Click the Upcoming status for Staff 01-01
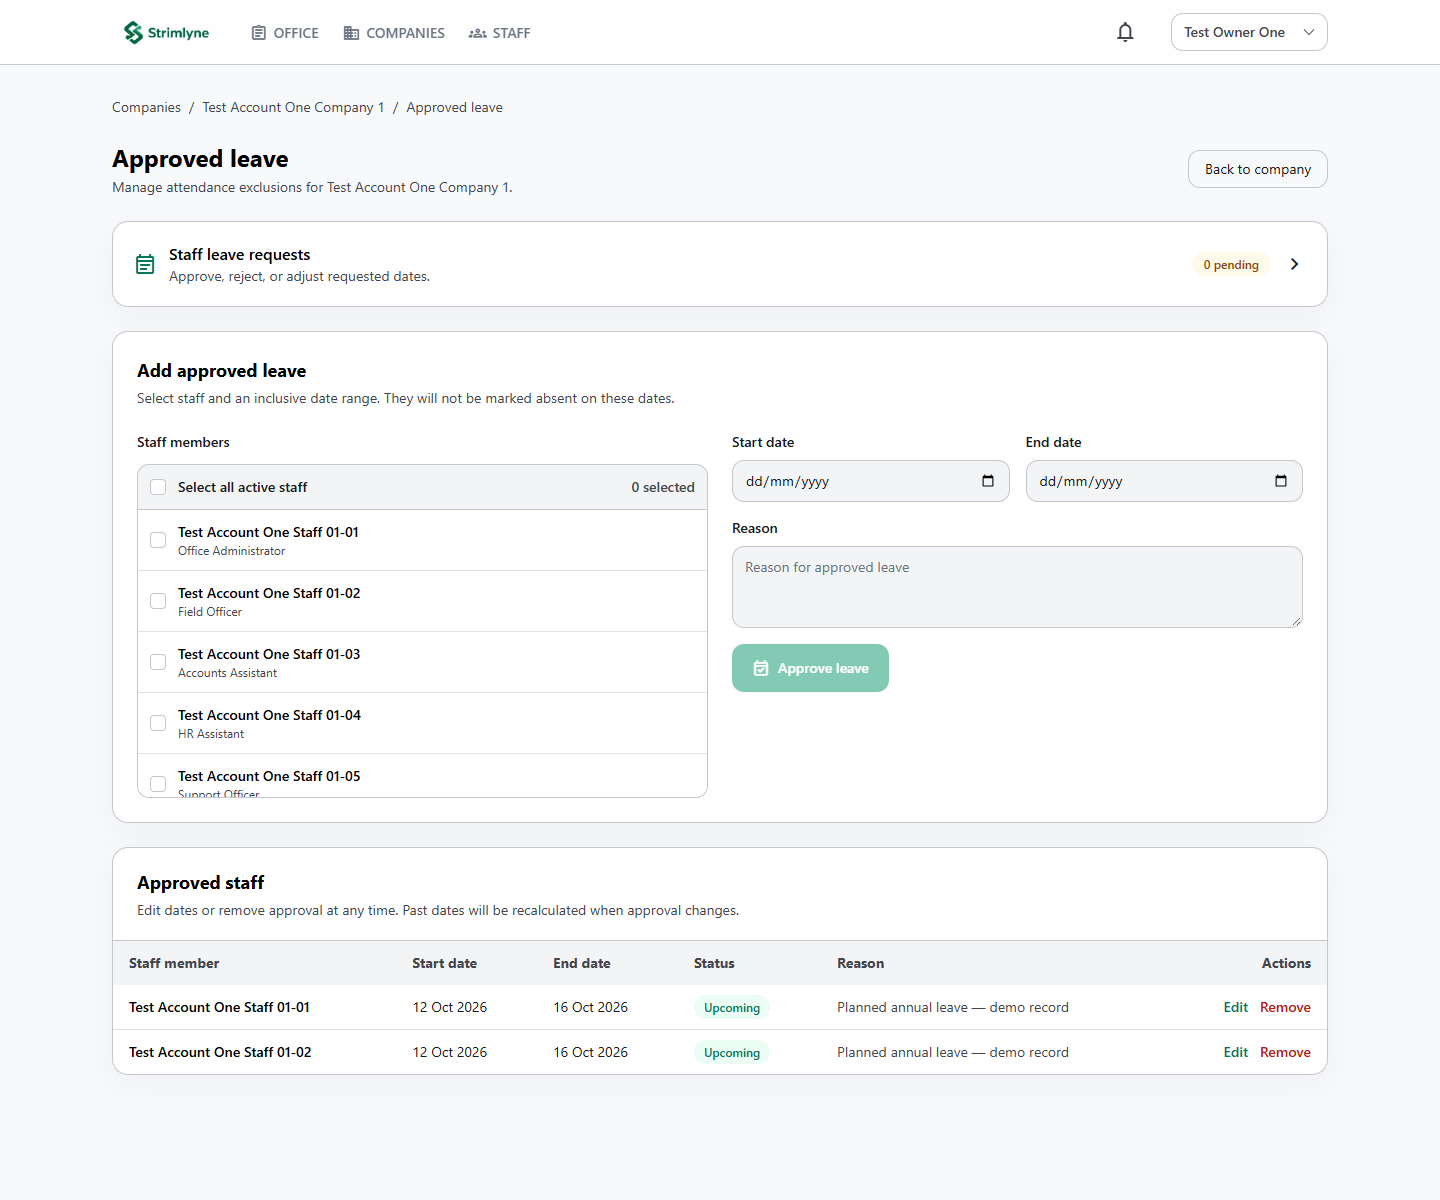 click(x=732, y=1008)
